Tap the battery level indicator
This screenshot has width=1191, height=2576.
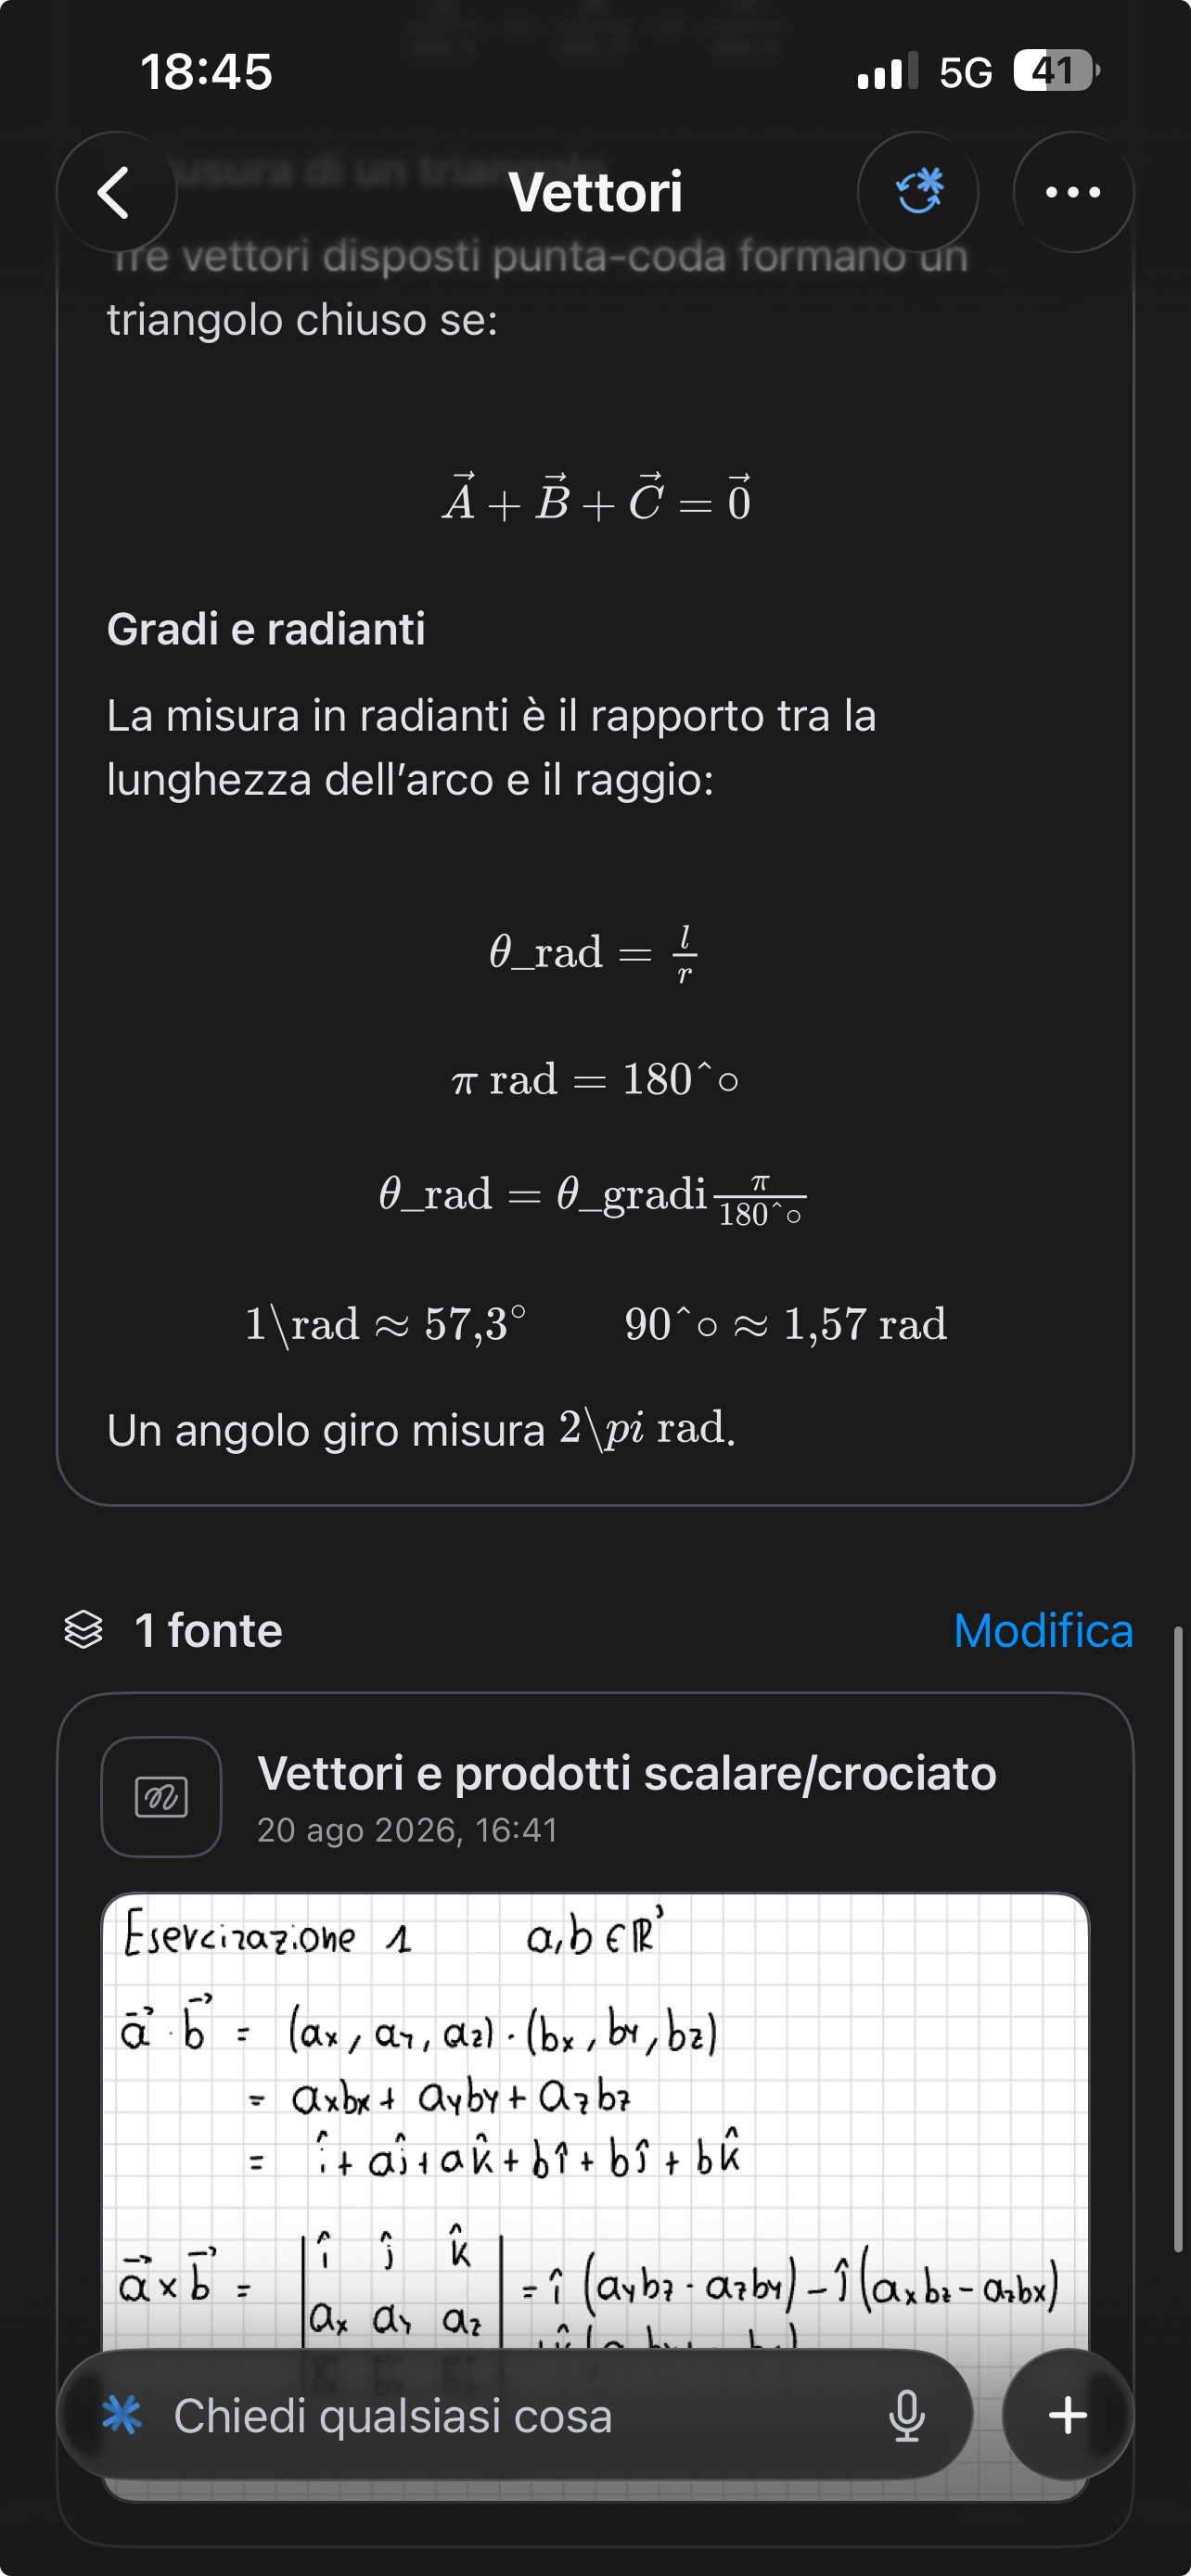point(1056,71)
